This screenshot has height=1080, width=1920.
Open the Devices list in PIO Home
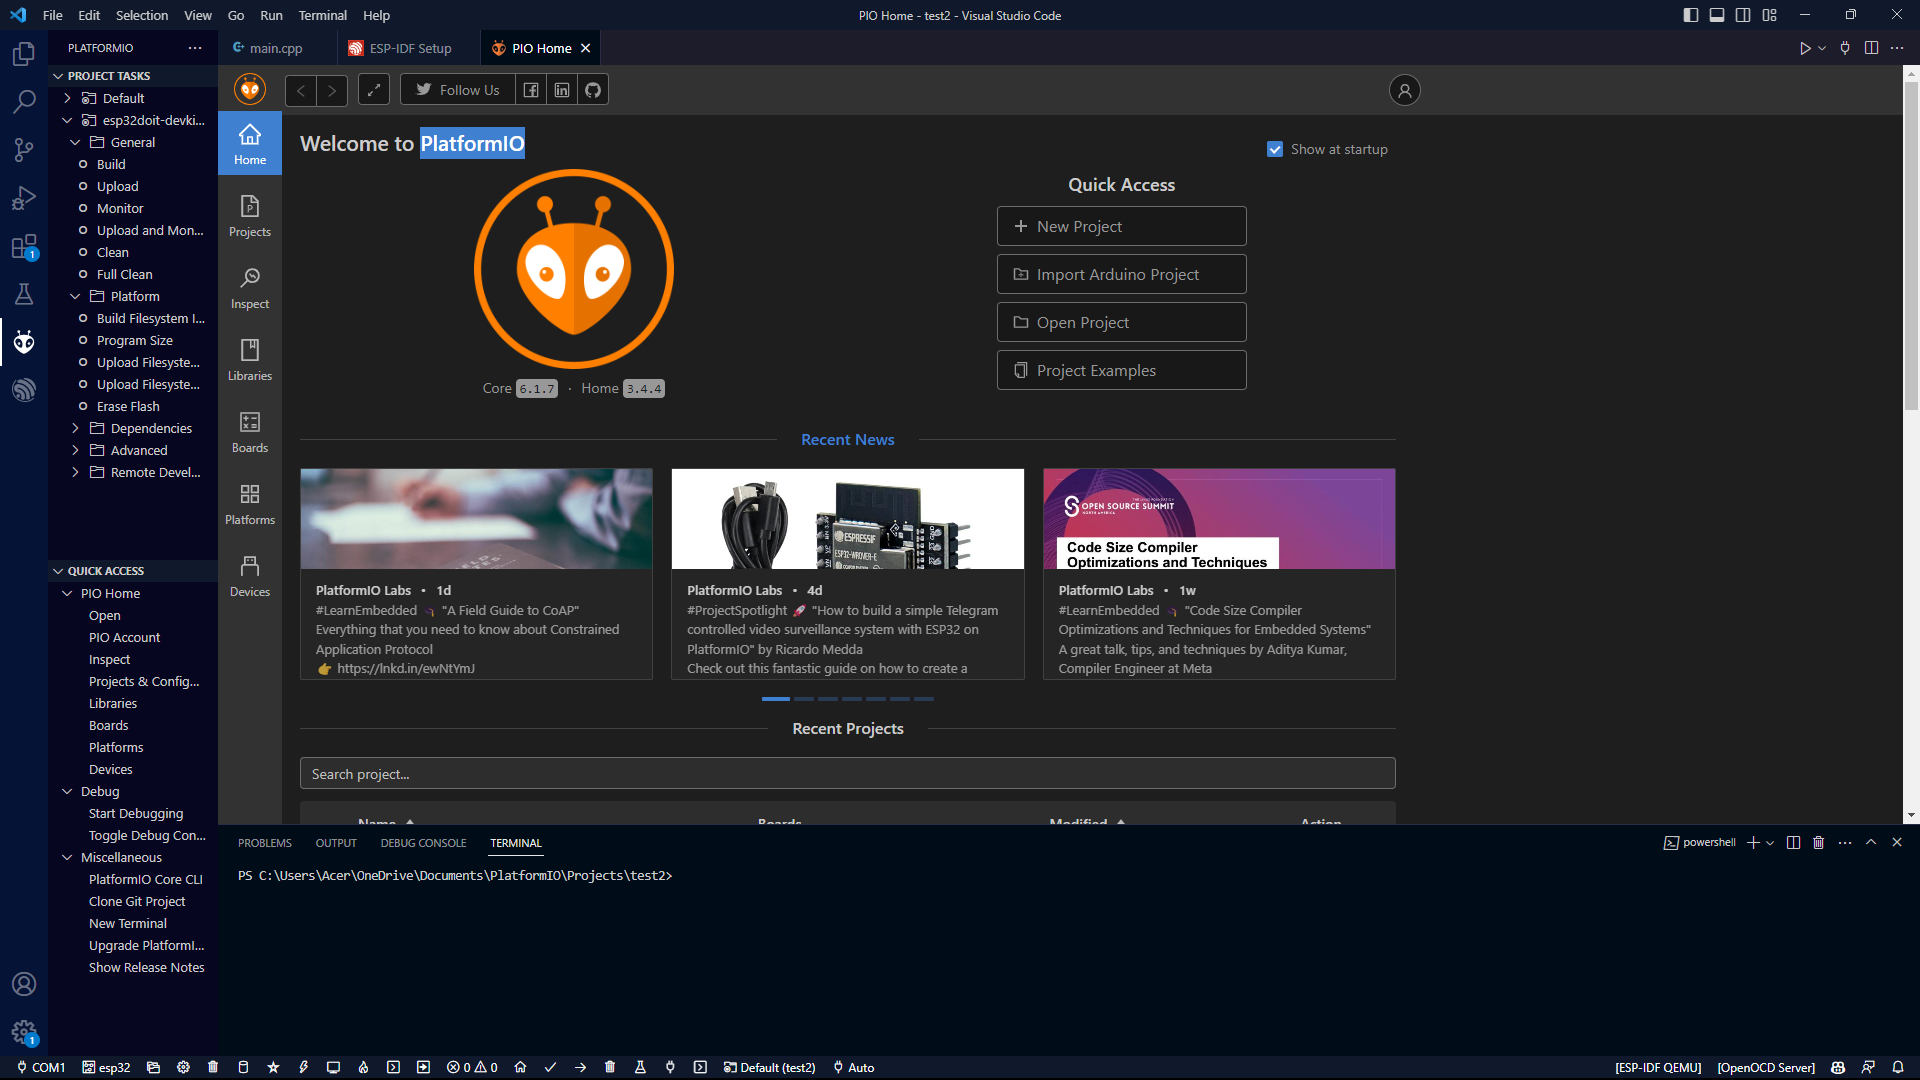[x=249, y=574]
